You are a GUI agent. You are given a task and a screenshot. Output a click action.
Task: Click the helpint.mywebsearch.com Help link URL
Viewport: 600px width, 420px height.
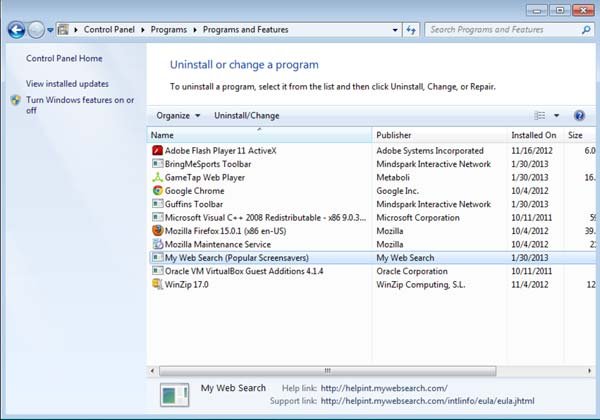[x=384, y=388]
